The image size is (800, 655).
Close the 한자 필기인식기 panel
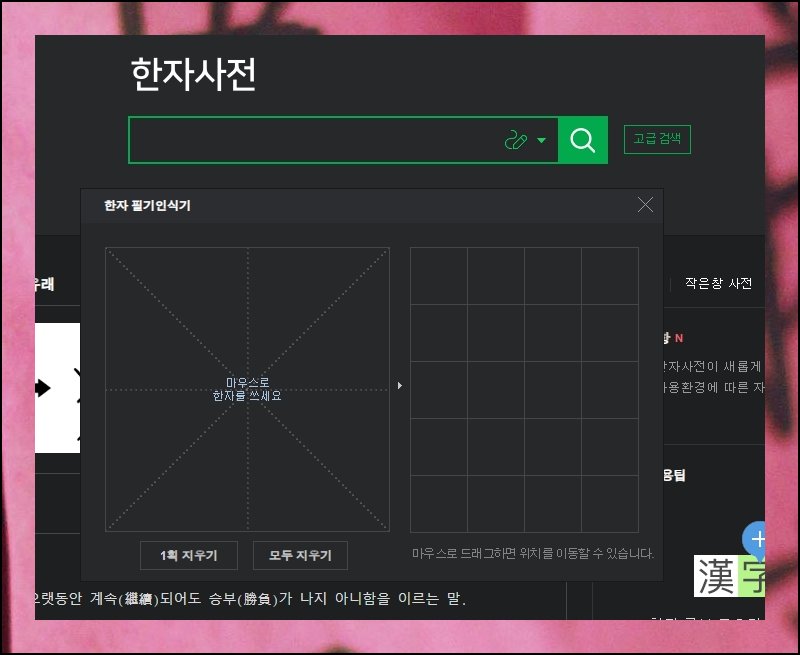point(645,205)
